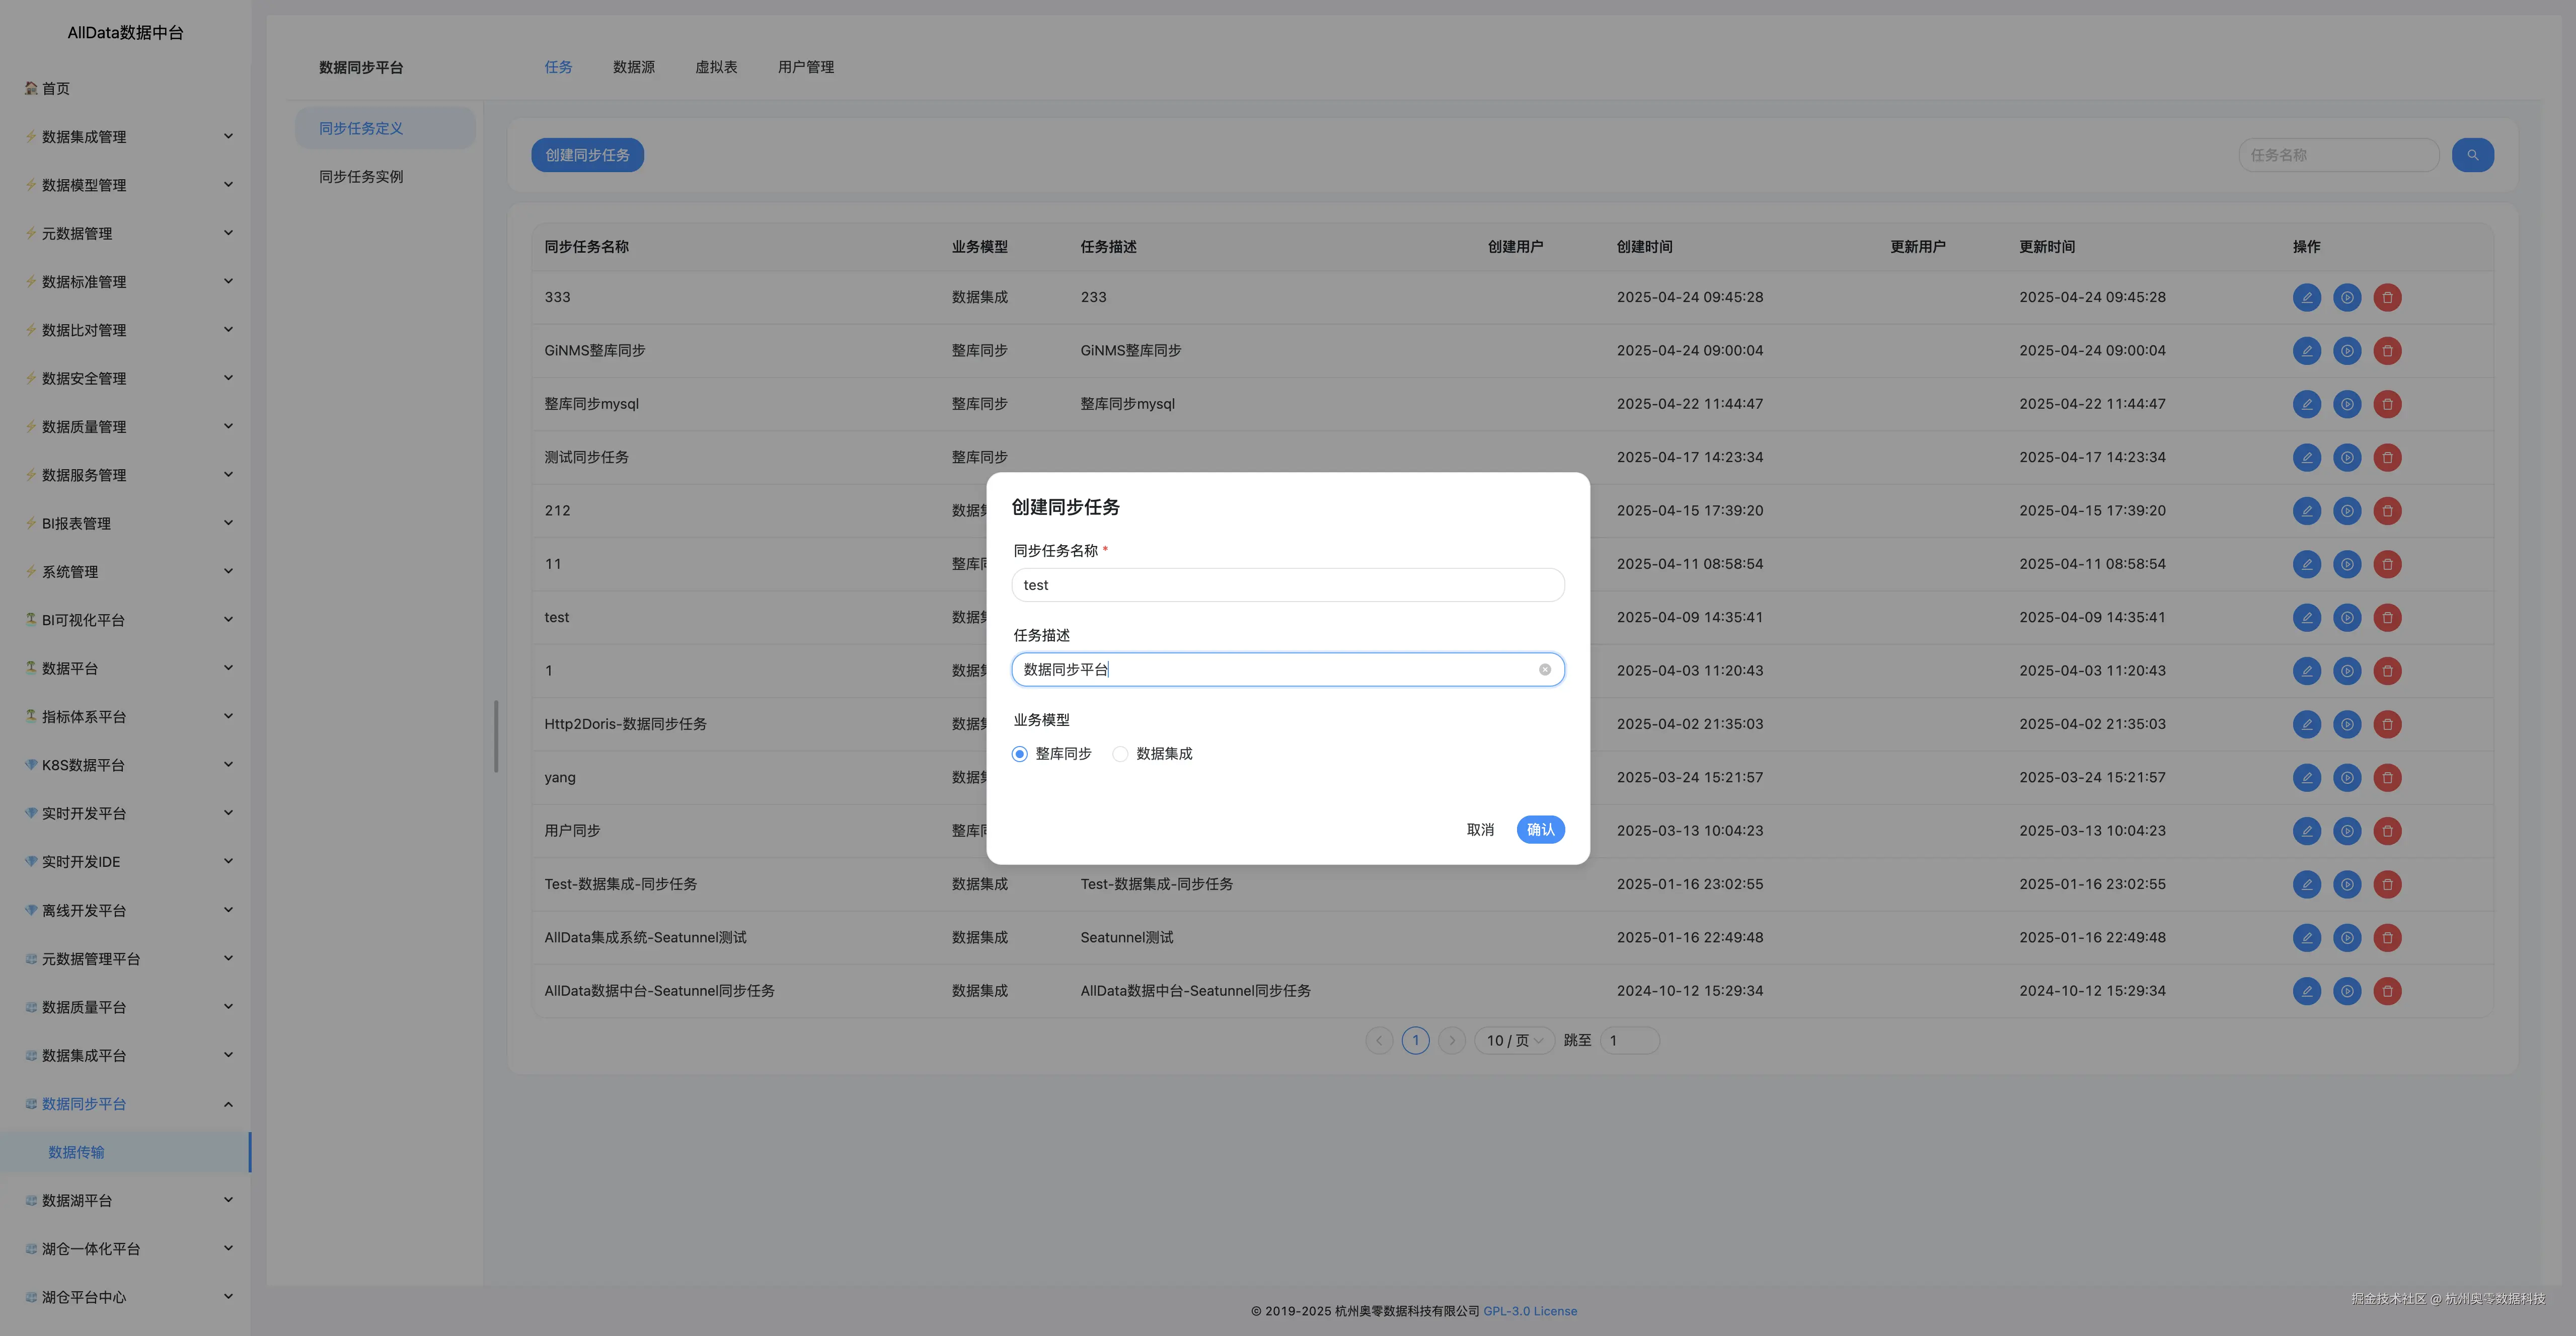2576x1336 pixels.
Task: Open the 同步任务实例 menu item
Action: point(361,177)
